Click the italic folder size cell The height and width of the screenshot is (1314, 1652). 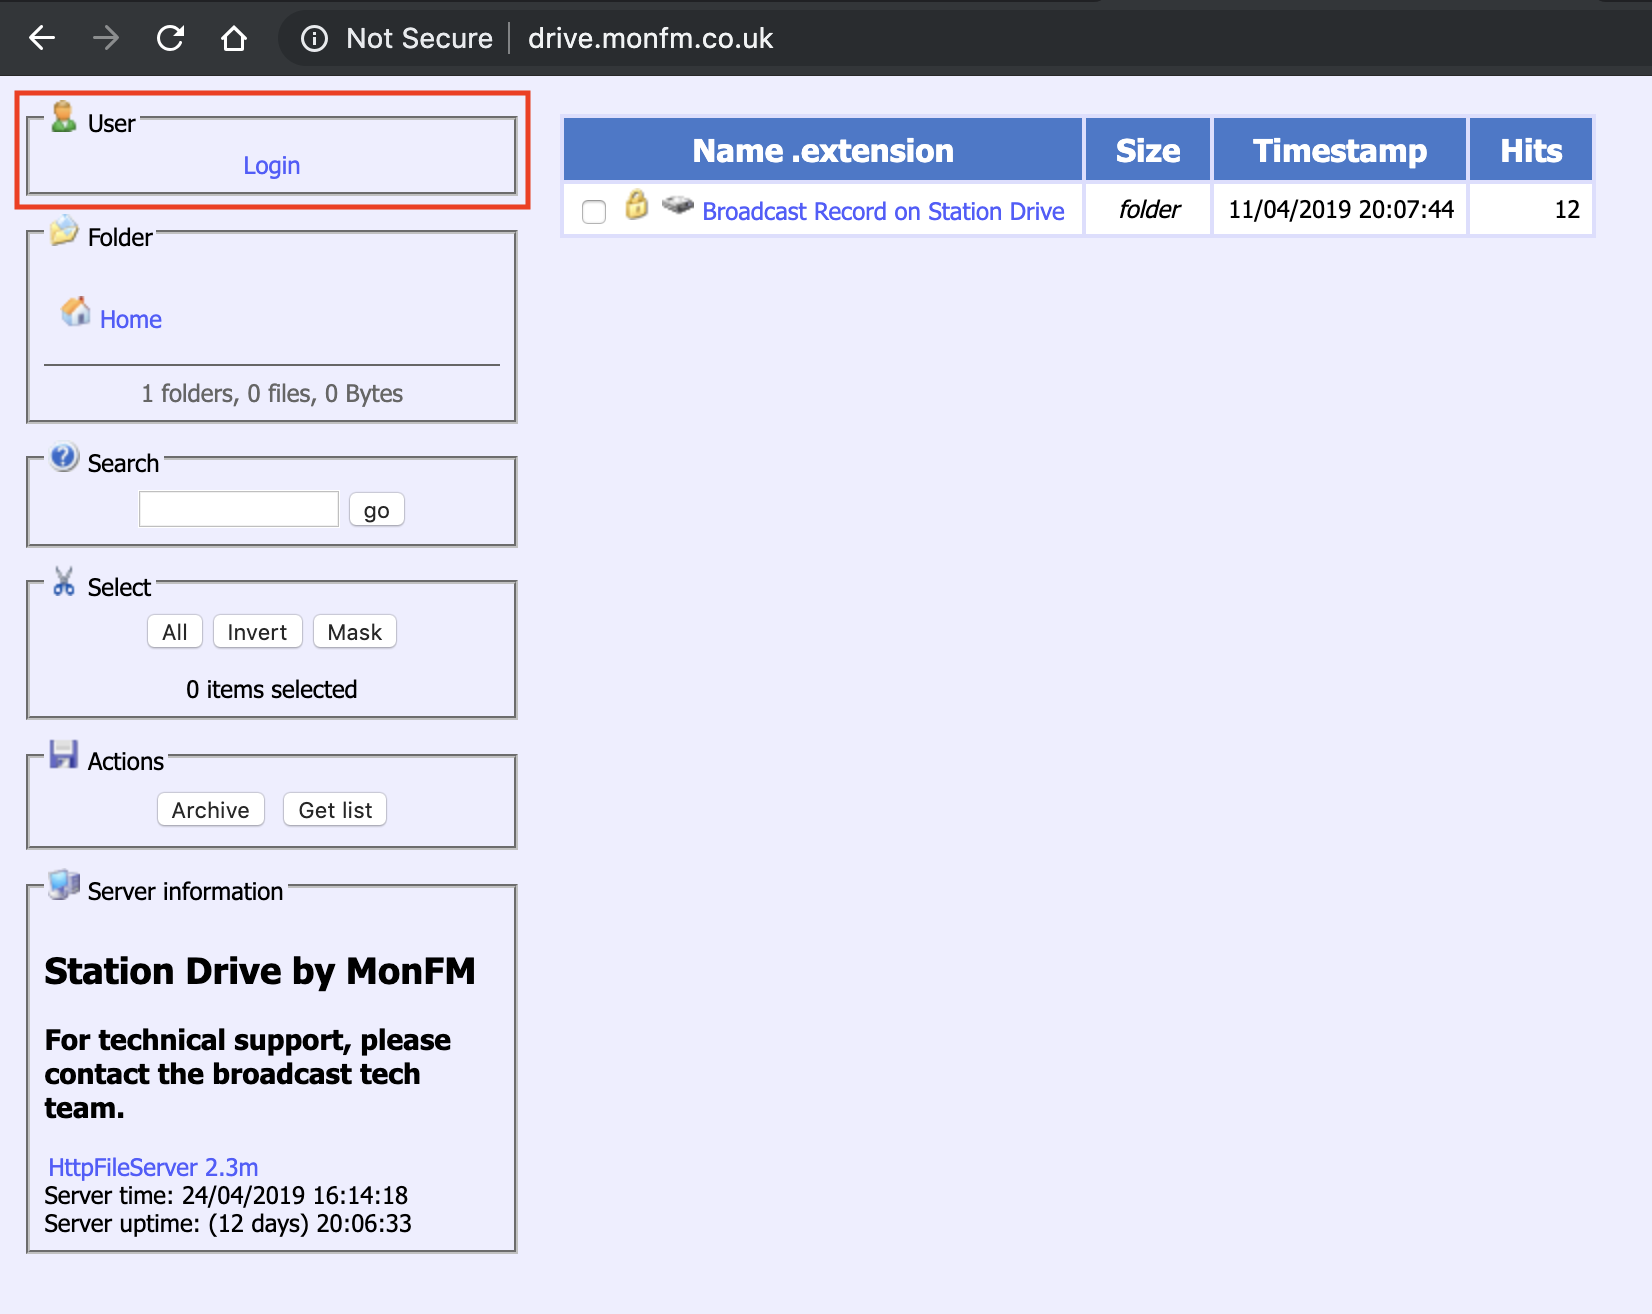click(1149, 209)
